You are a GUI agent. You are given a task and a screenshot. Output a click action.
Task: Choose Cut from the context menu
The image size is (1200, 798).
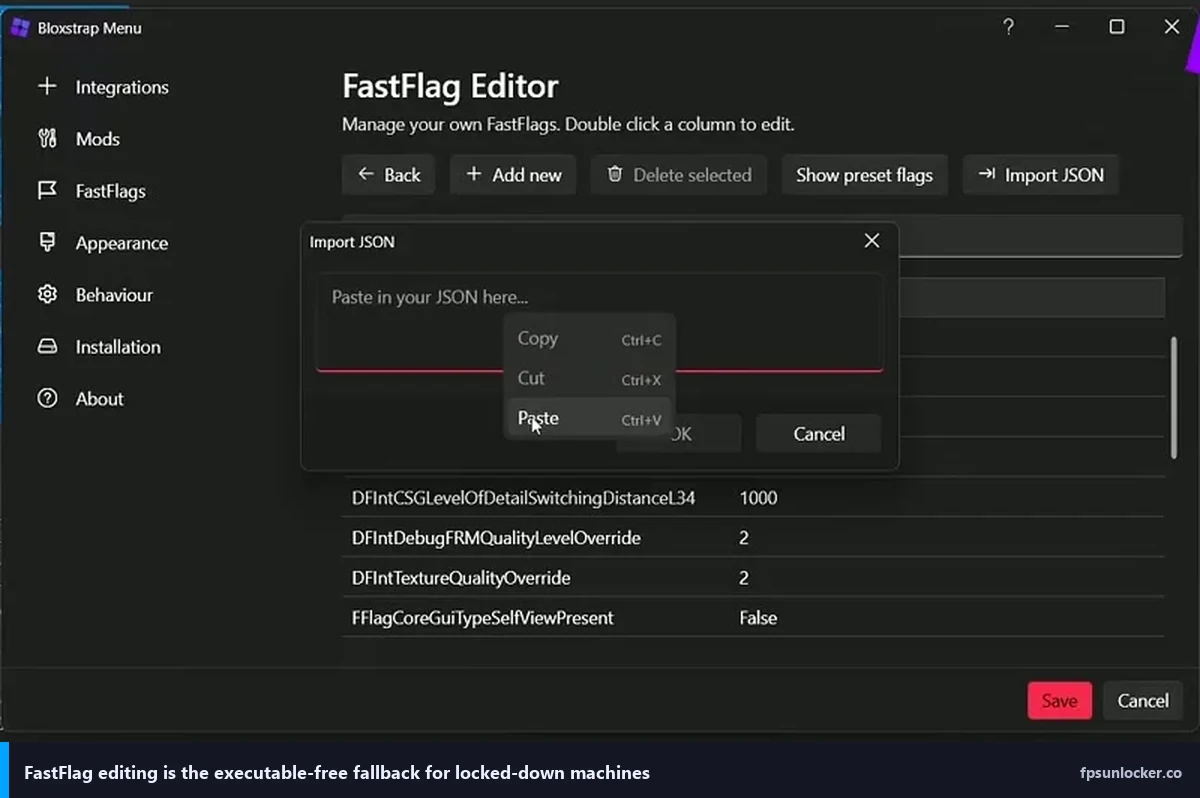[x=589, y=379]
